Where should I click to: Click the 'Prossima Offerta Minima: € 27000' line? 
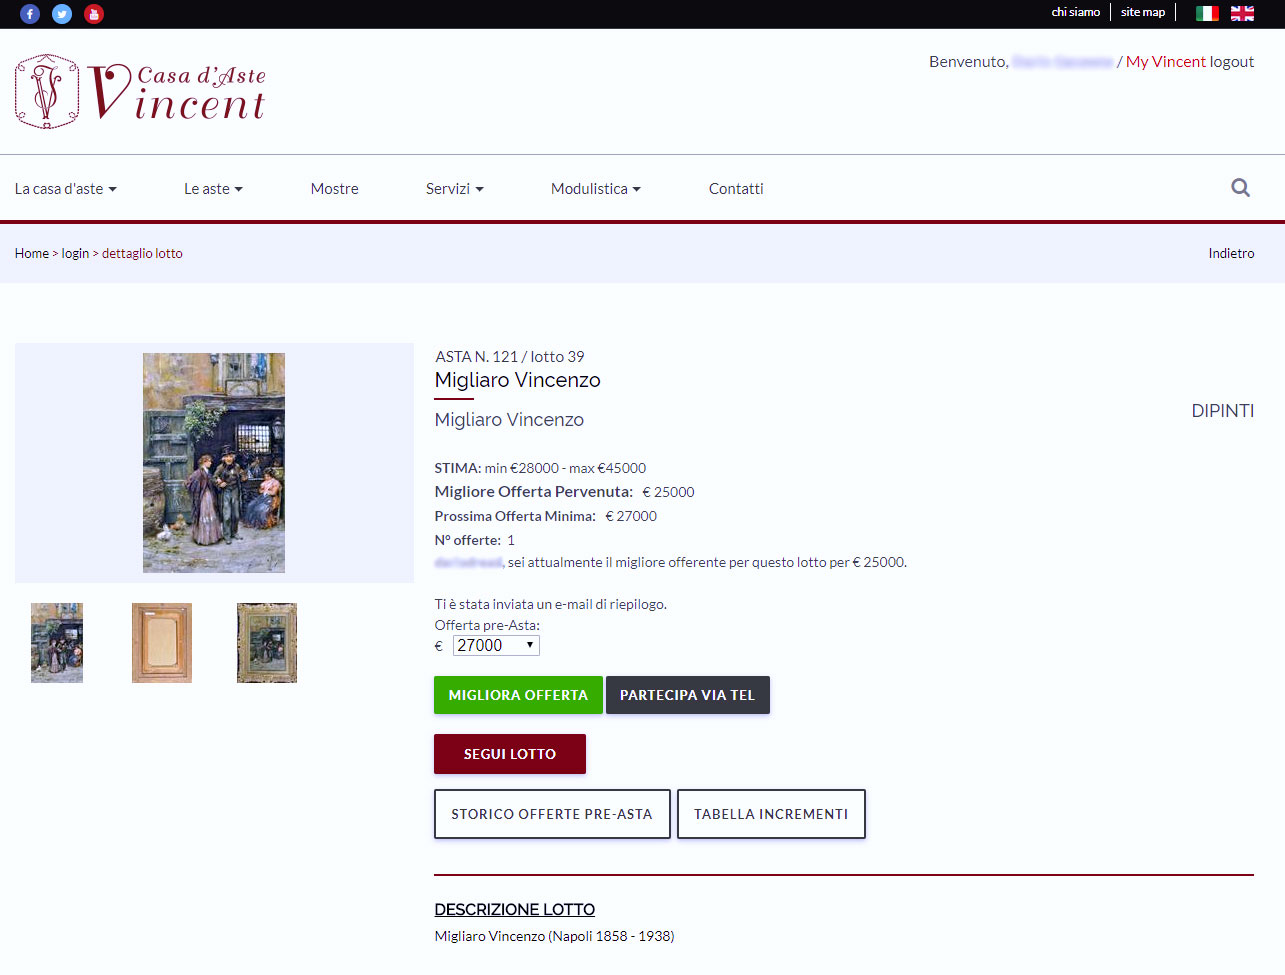[x=546, y=516]
